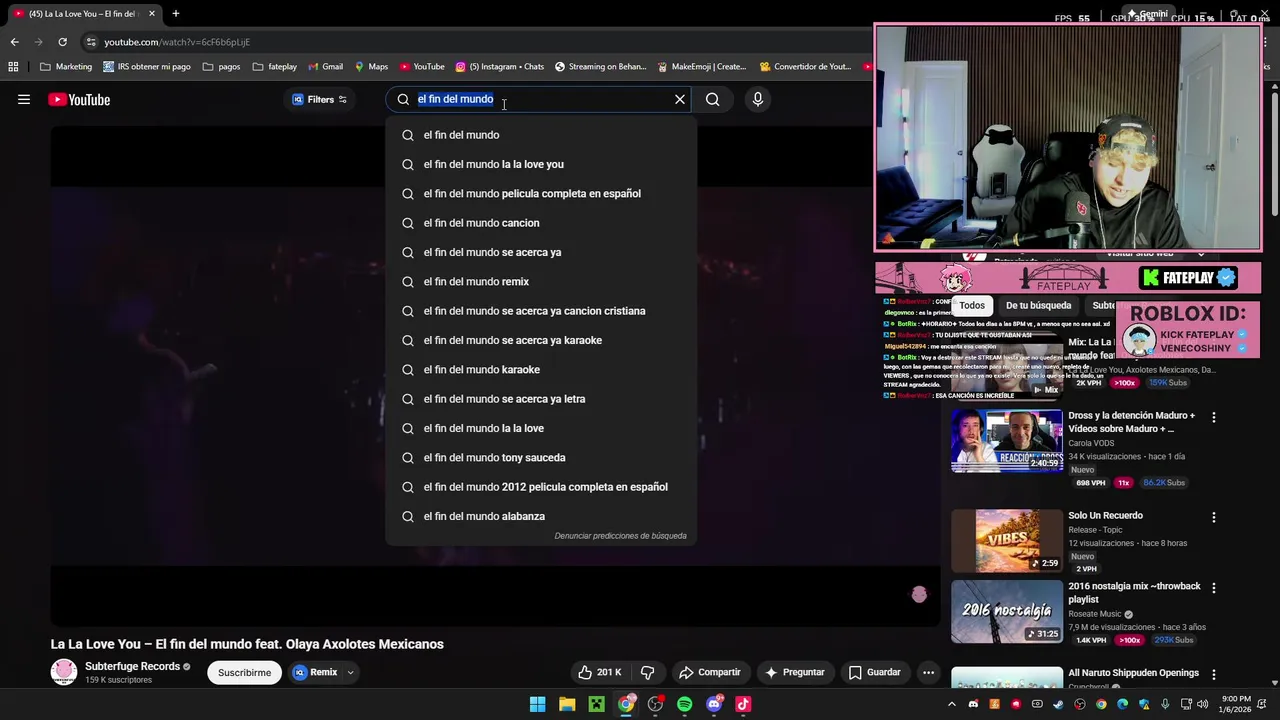Save video with the Guardar button
Viewport: 1280px width, 720px height.
click(x=874, y=673)
